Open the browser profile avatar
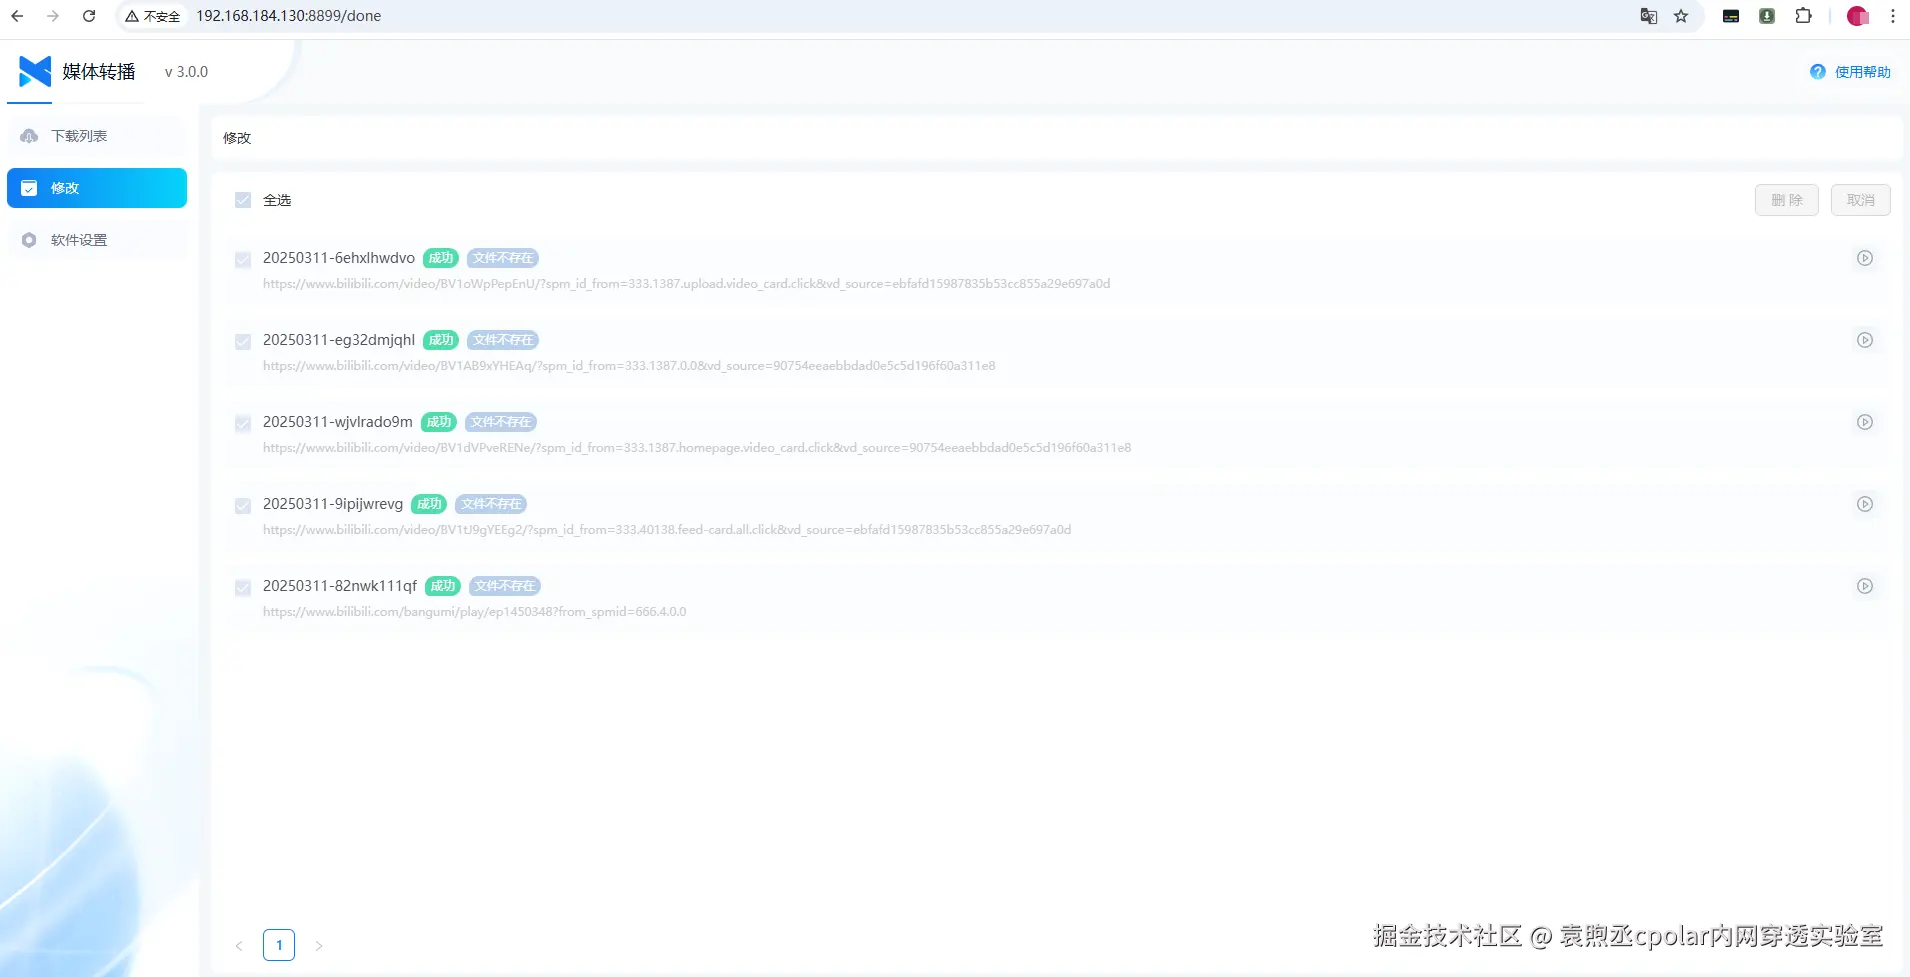The width and height of the screenshot is (1910, 977). [1857, 16]
